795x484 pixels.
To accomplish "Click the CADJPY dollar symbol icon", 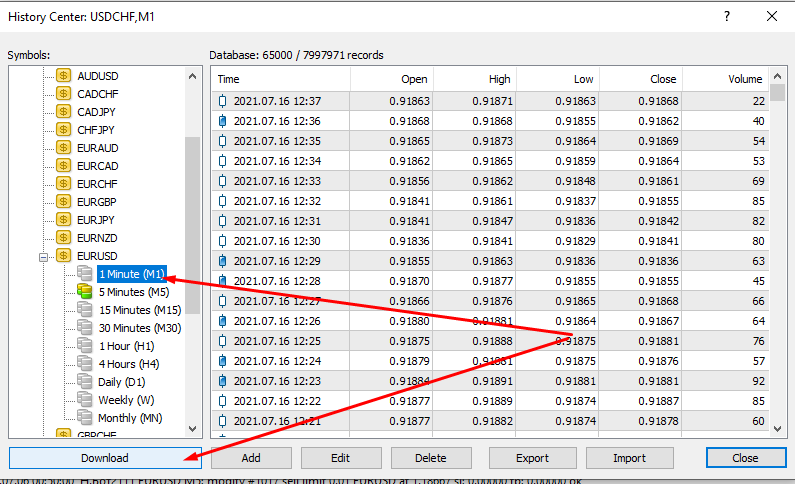I will pyautogui.click(x=63, y=112).
